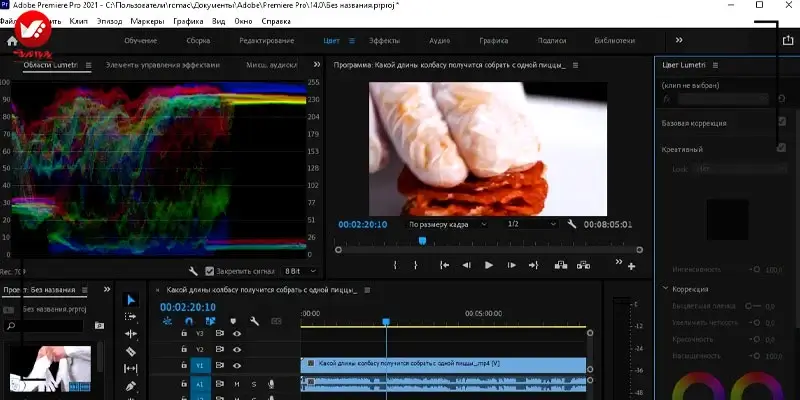Select the Razor tool
Screen dimensions: 800x400
[x=131, y=352]
